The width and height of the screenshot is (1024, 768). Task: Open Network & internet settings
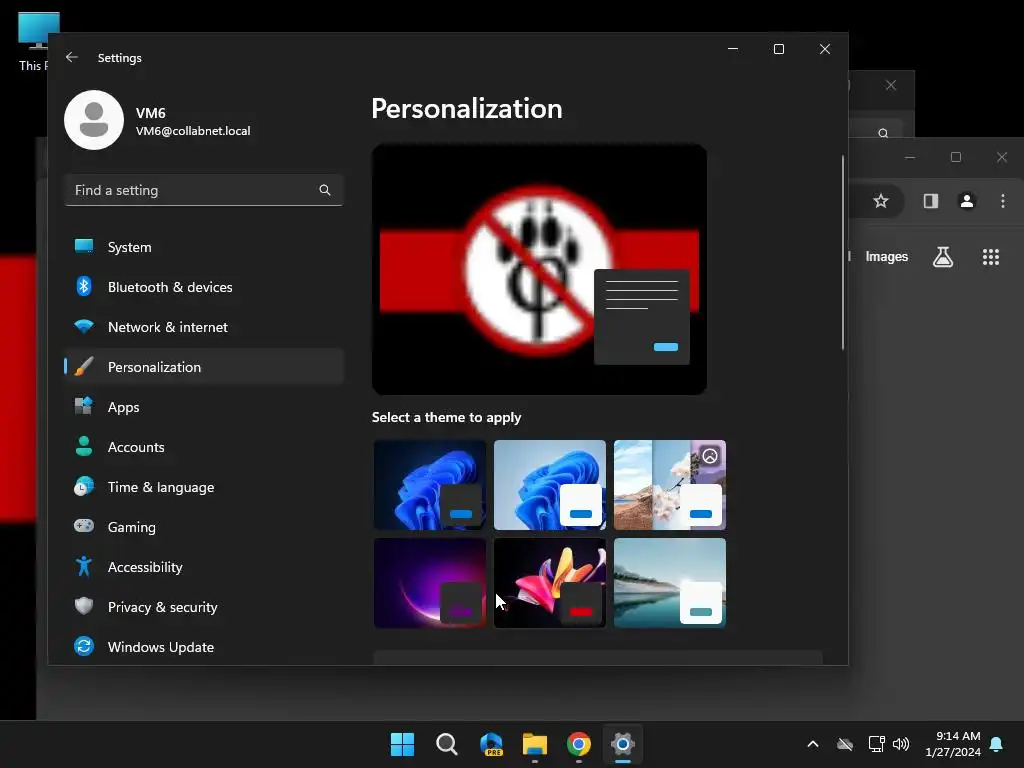(x=204, y=327)
